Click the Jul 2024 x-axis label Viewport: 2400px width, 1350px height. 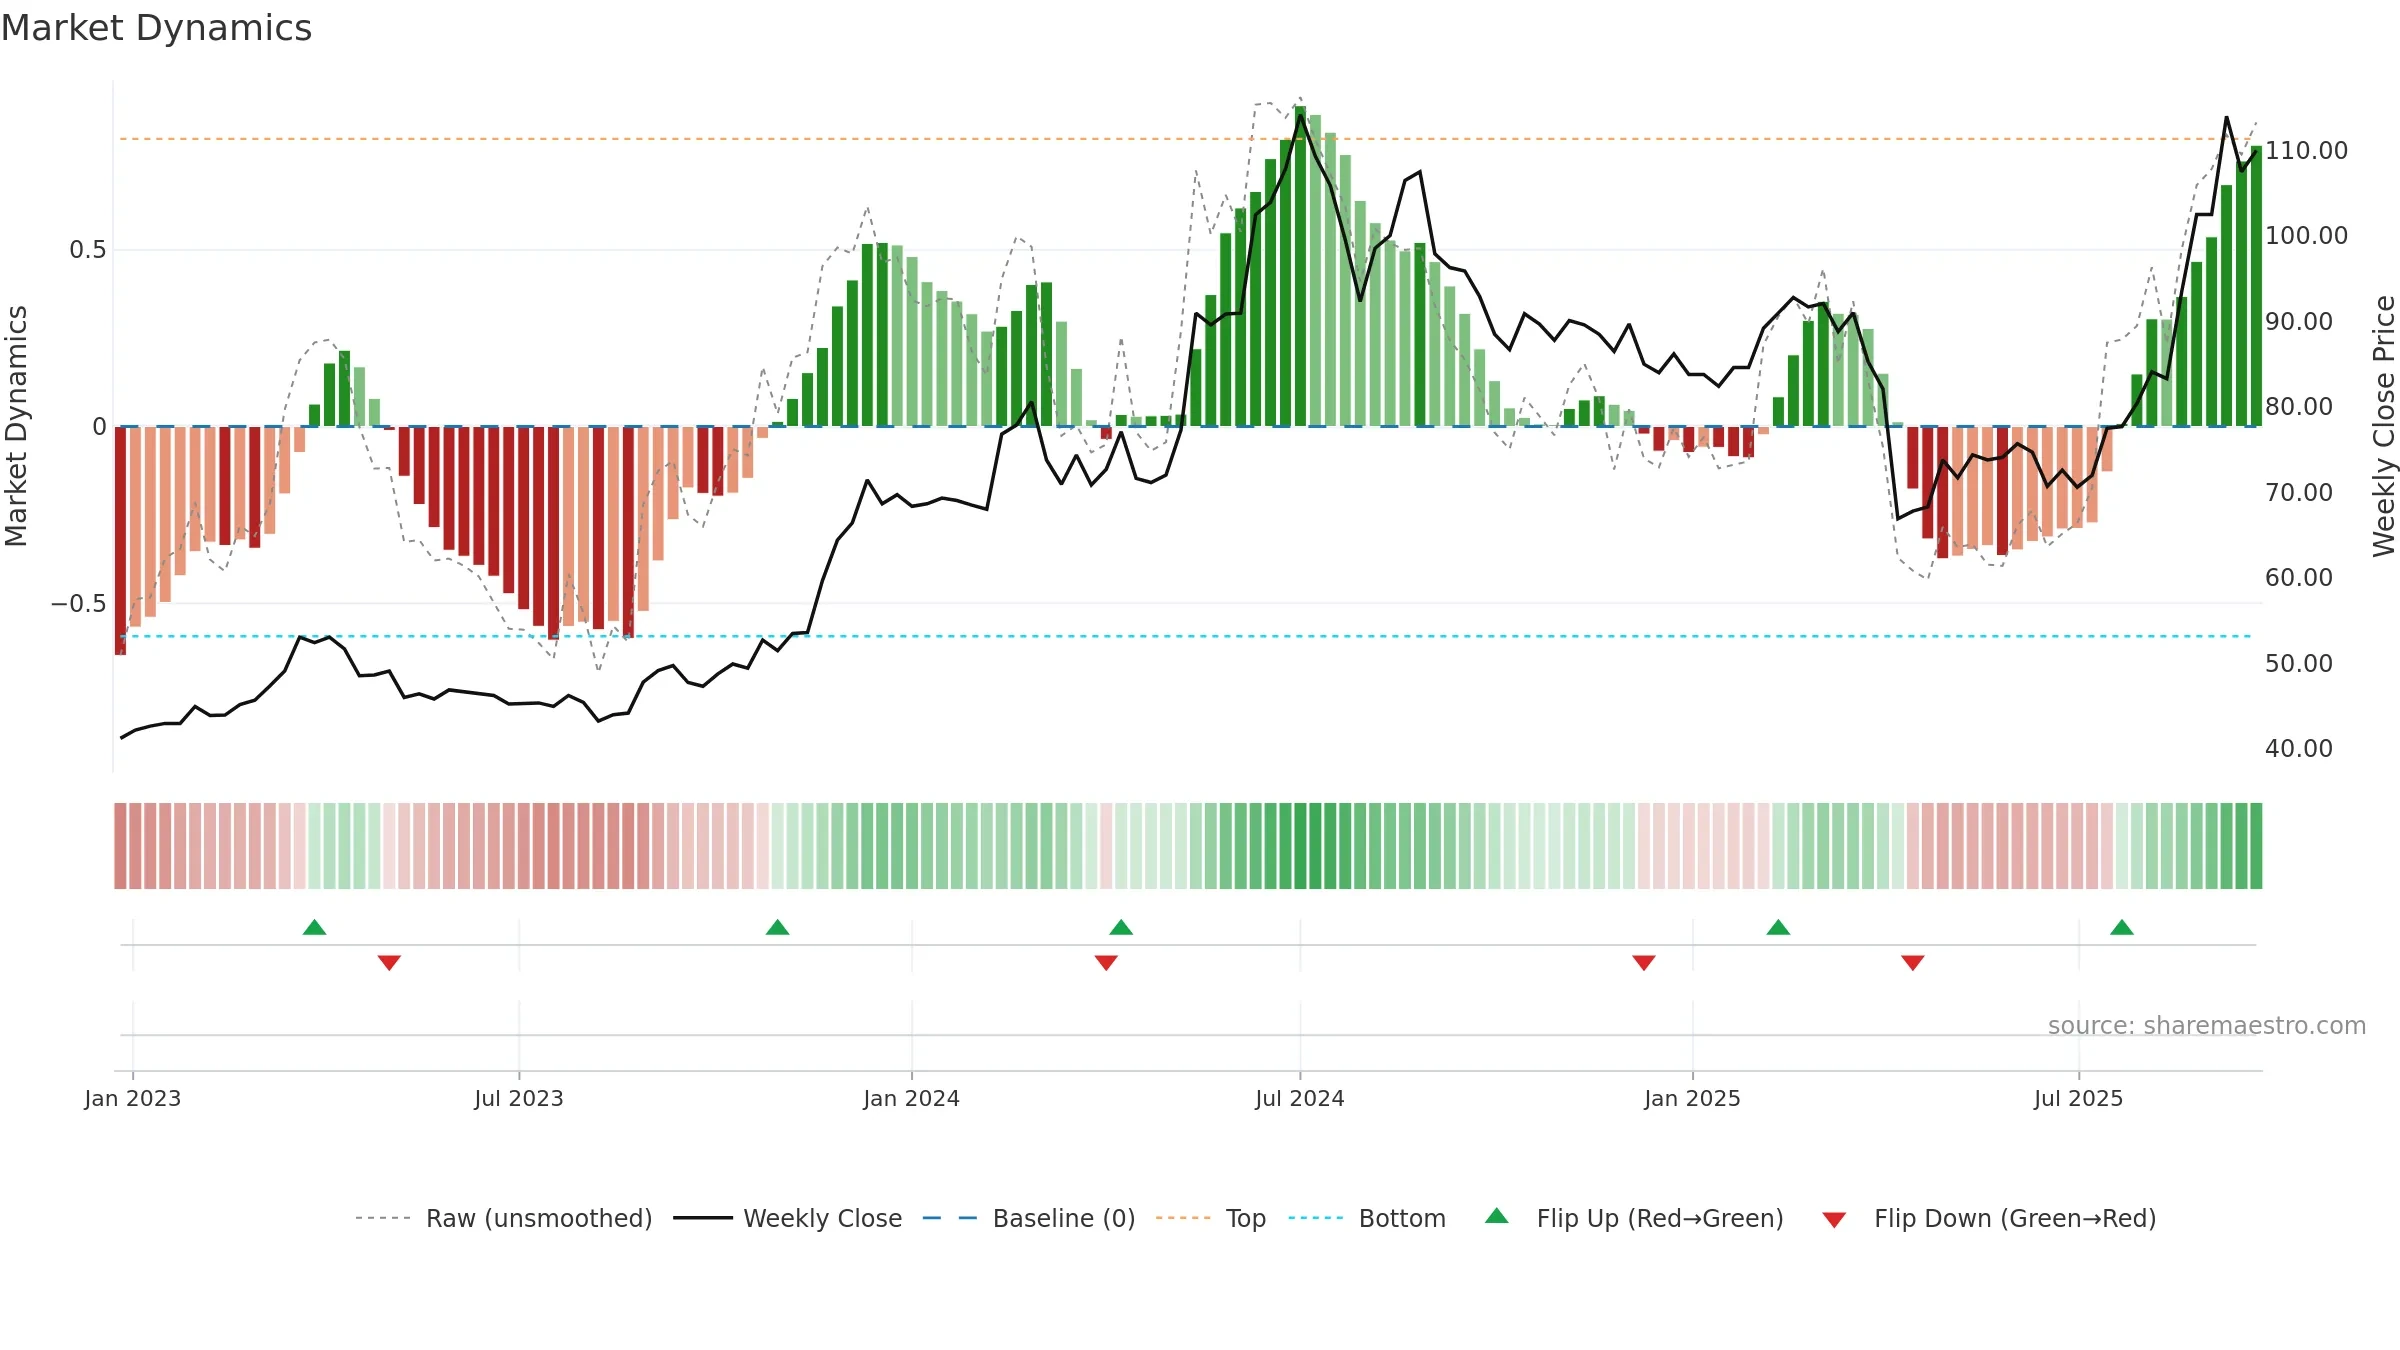point(1300,1098)
